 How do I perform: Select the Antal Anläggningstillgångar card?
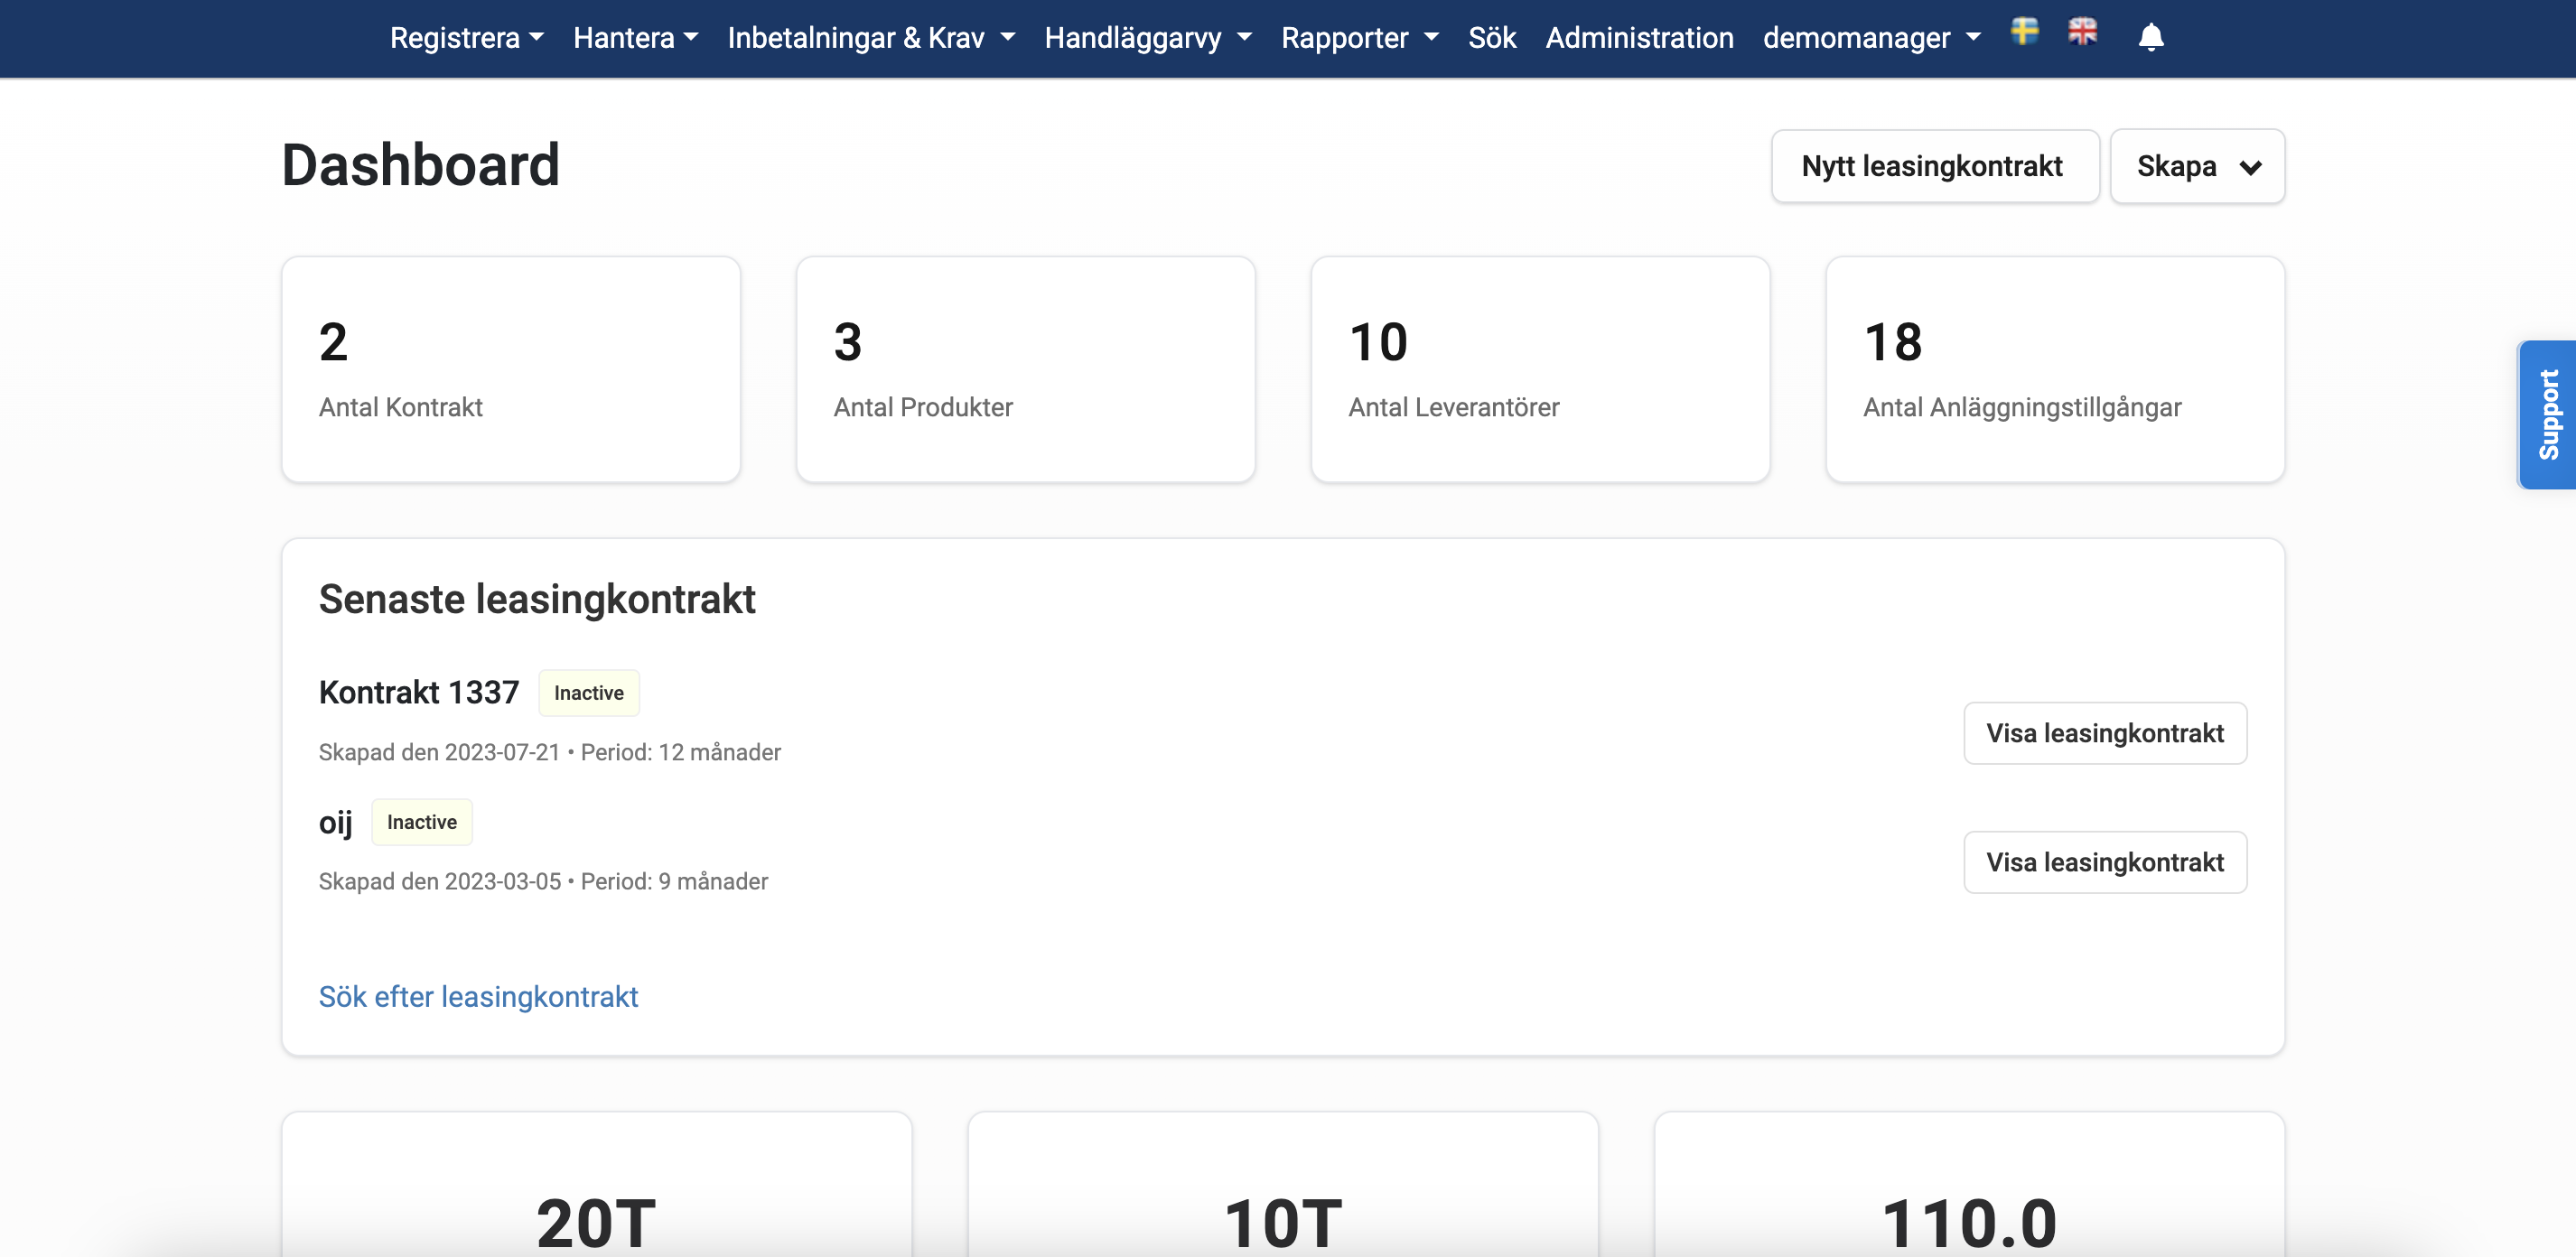click(2055, 369)
